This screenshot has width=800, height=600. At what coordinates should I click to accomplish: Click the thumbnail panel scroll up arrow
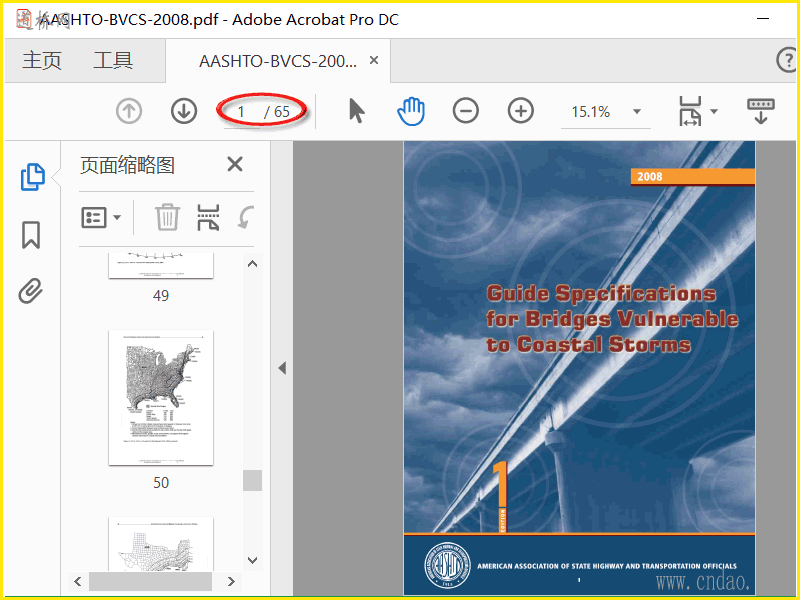click(x=252, y=264)
